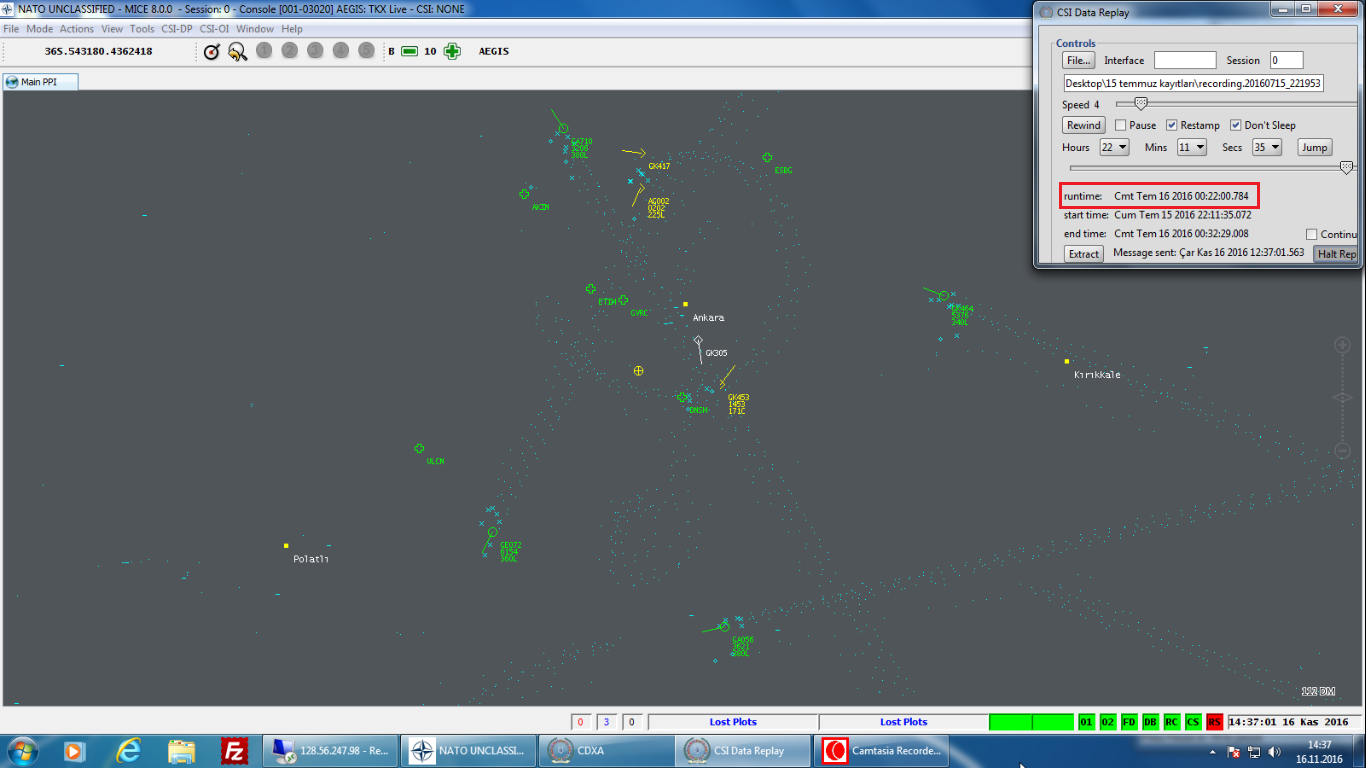Select preset view button 1
Screen dimensions: 1366x768
pos(264,50)
